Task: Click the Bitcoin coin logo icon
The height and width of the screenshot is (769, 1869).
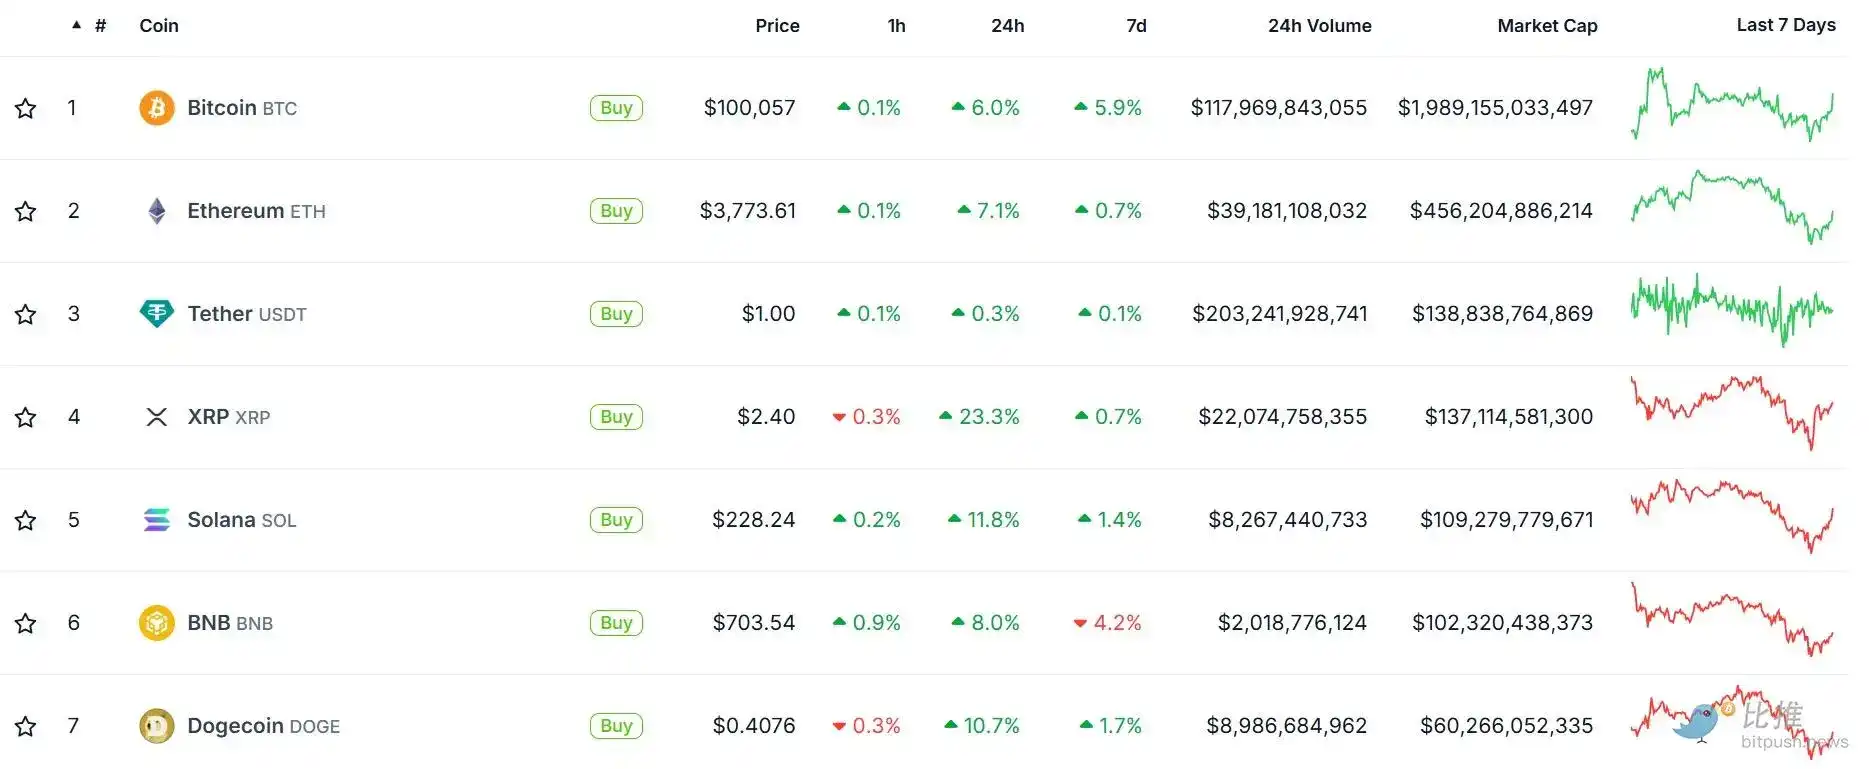Action: (156, 108)
